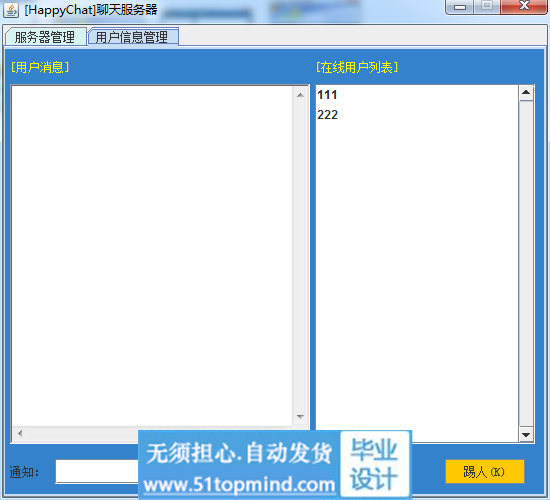The height and width of the screenshot is (500, 550).
Task: Click down arrow of user message scrollbar
Action: click(x=300, y=417)
